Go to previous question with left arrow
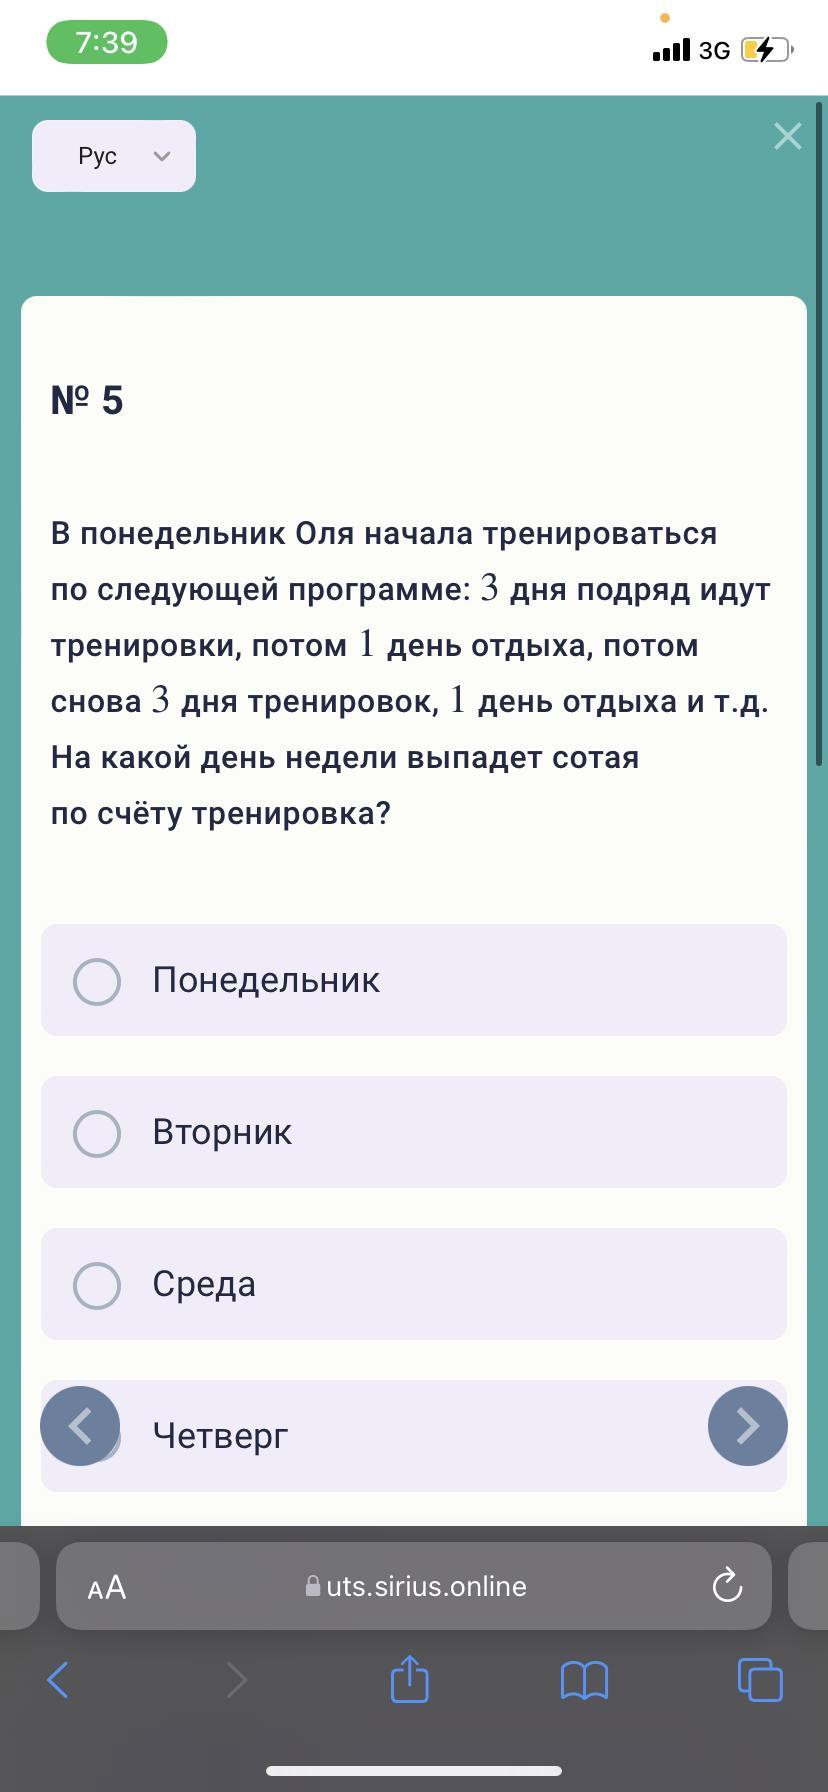 (x=80, y=1426)
